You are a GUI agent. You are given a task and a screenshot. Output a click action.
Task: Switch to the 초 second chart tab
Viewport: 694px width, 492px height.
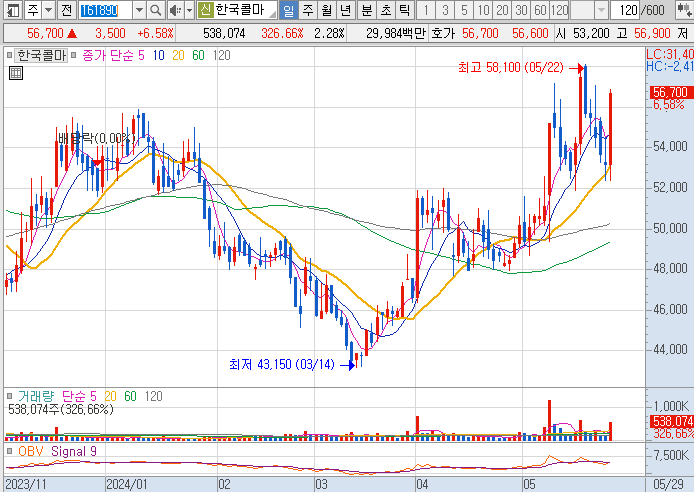click(386, 10)
